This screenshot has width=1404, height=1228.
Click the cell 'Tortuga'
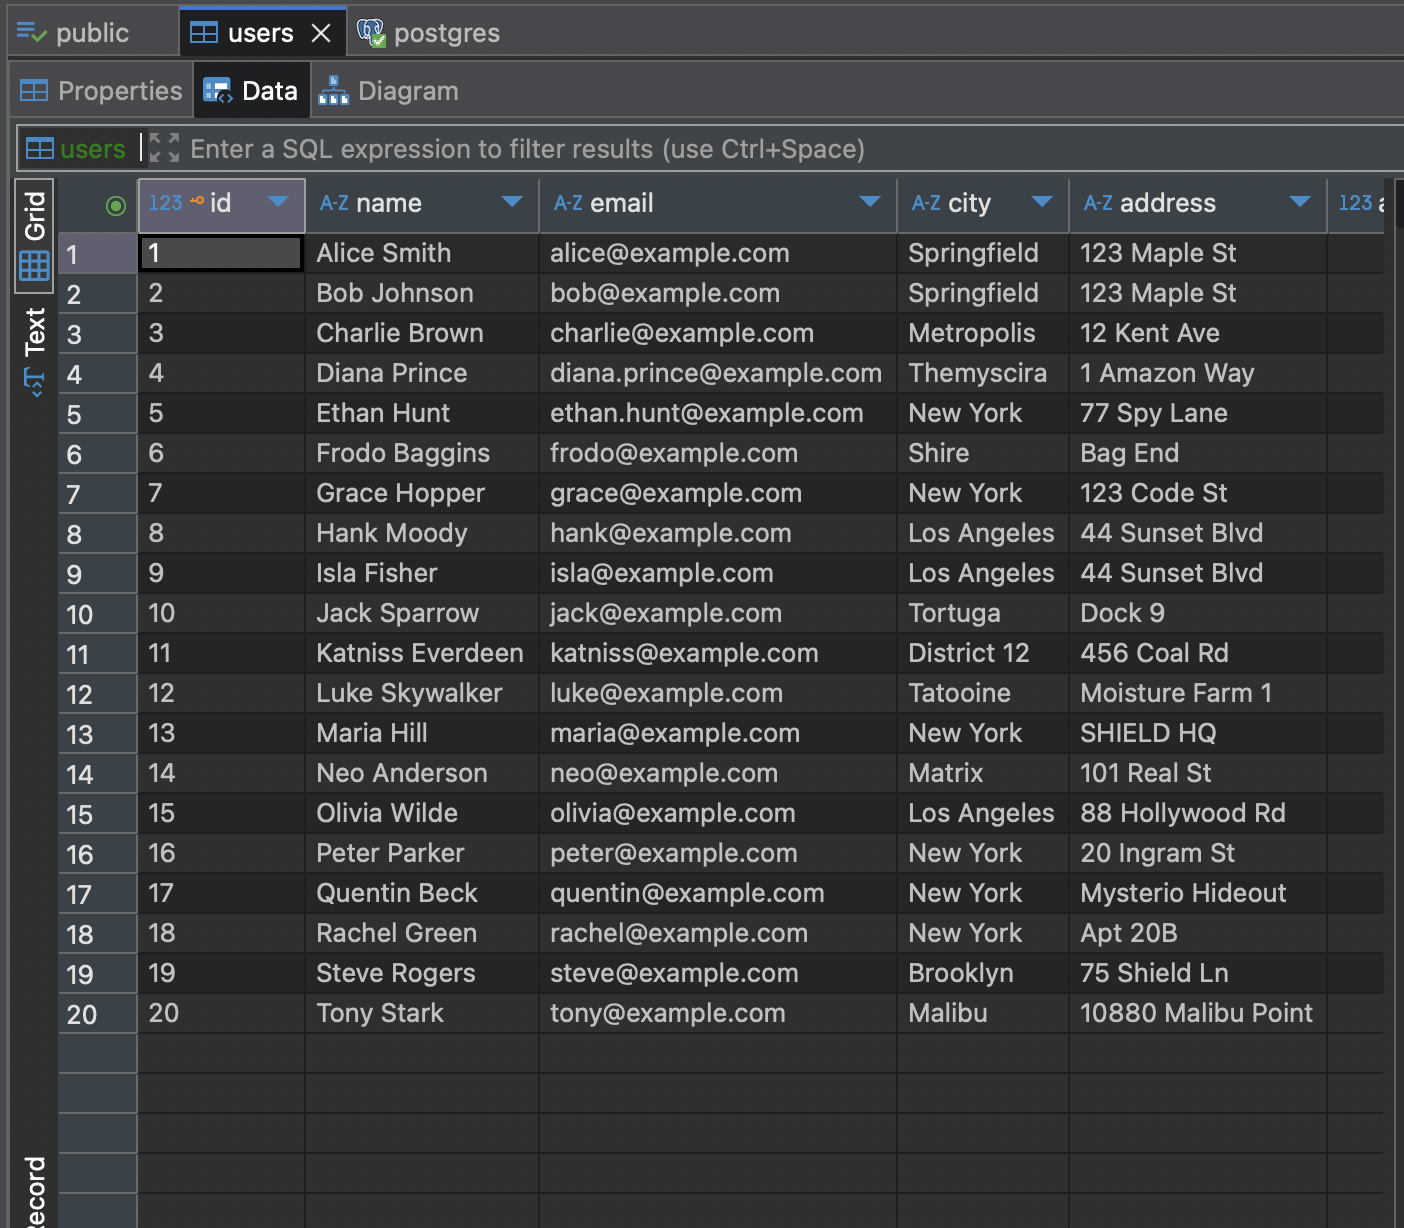click(983, 613)
